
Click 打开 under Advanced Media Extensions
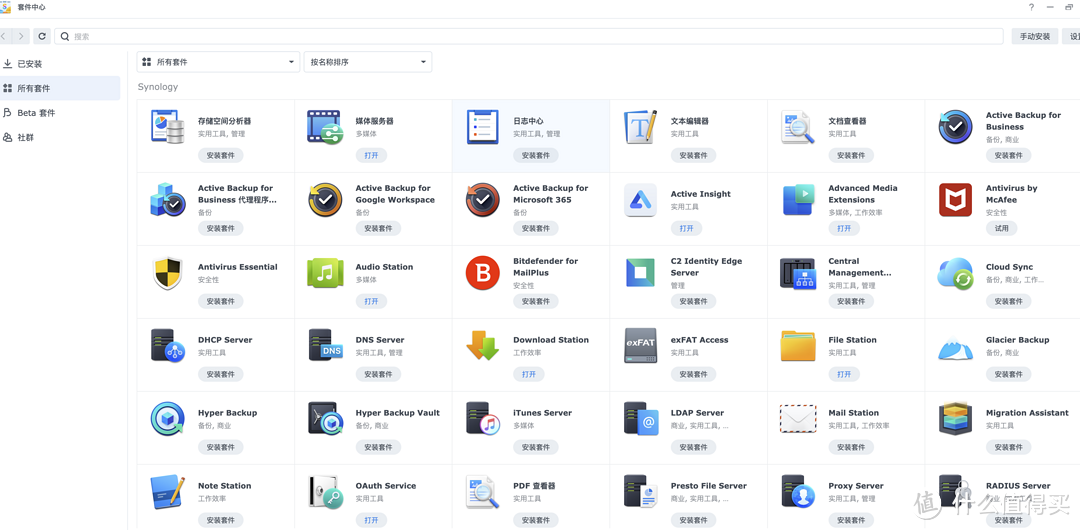[844, 228]
